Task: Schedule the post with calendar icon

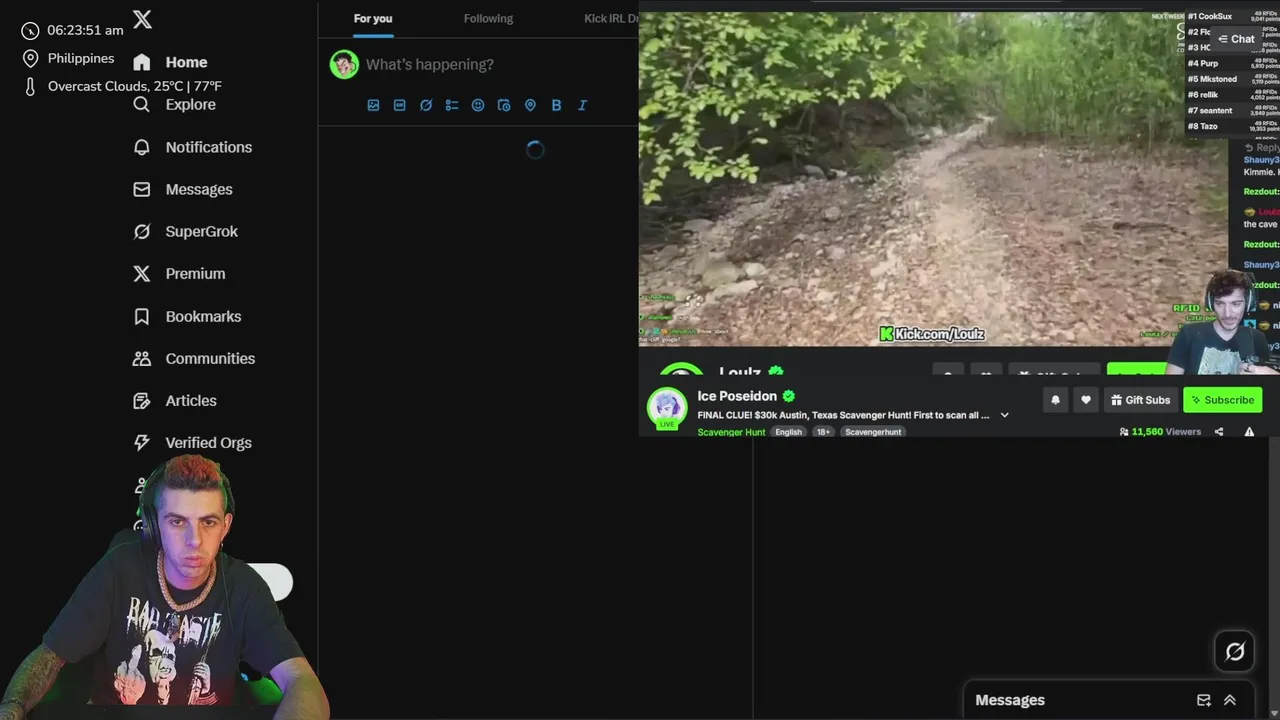Action: point(504,105)
